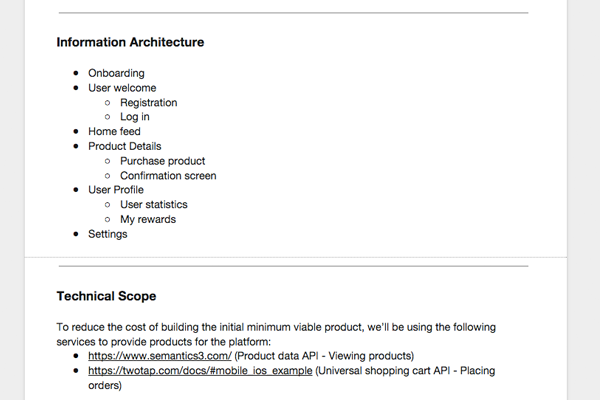This screenshot has height=400, width=600.
Task: Click the Log in sub-item
Action: point(135,117)
